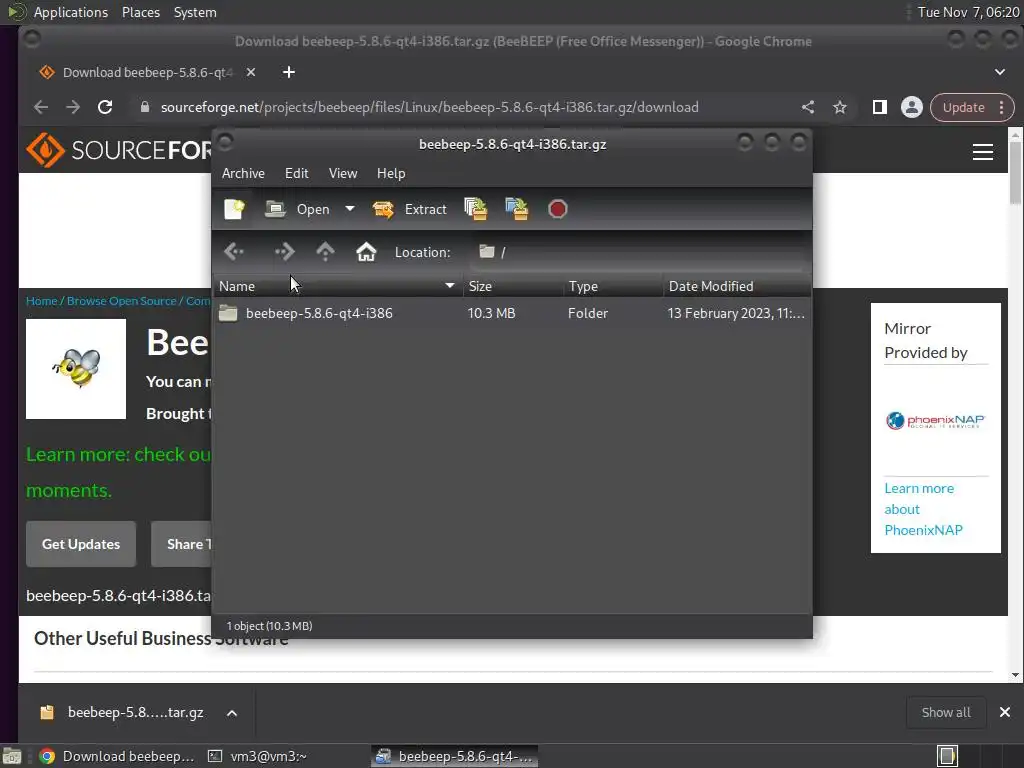Click the Share This button on SourceForge
Viewport: 1024px width, 768px height.
[182, 544]
